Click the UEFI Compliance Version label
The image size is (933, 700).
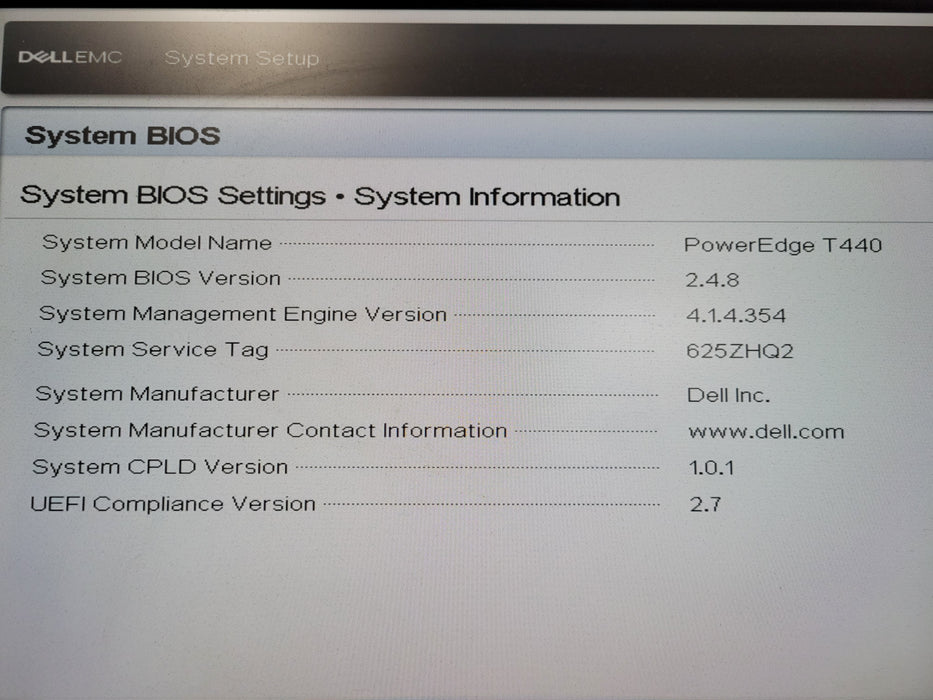pyautogui.click(x=173, y=504)
